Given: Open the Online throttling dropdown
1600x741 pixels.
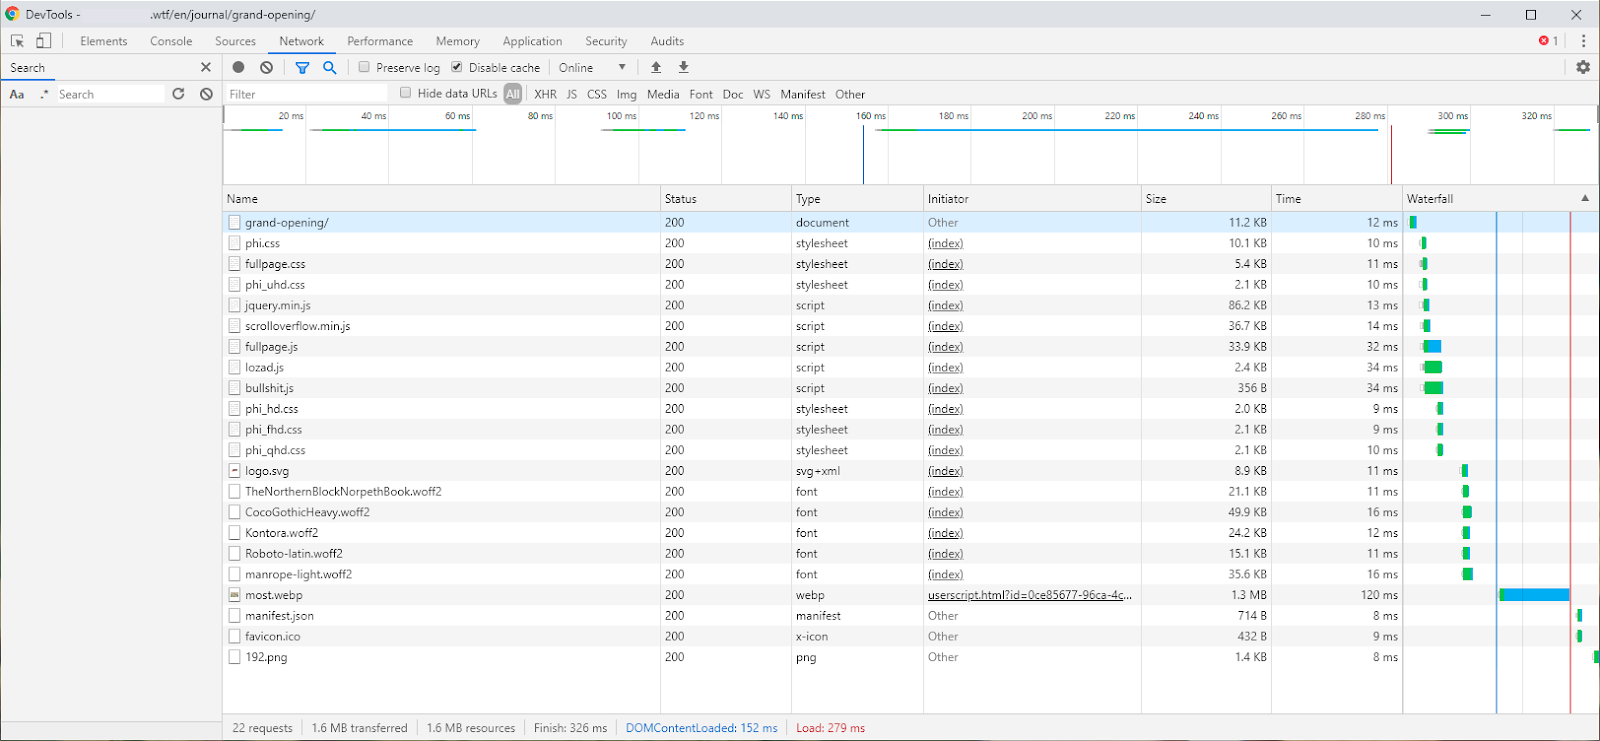Looking at the screenshot, I should coord(592,67).
